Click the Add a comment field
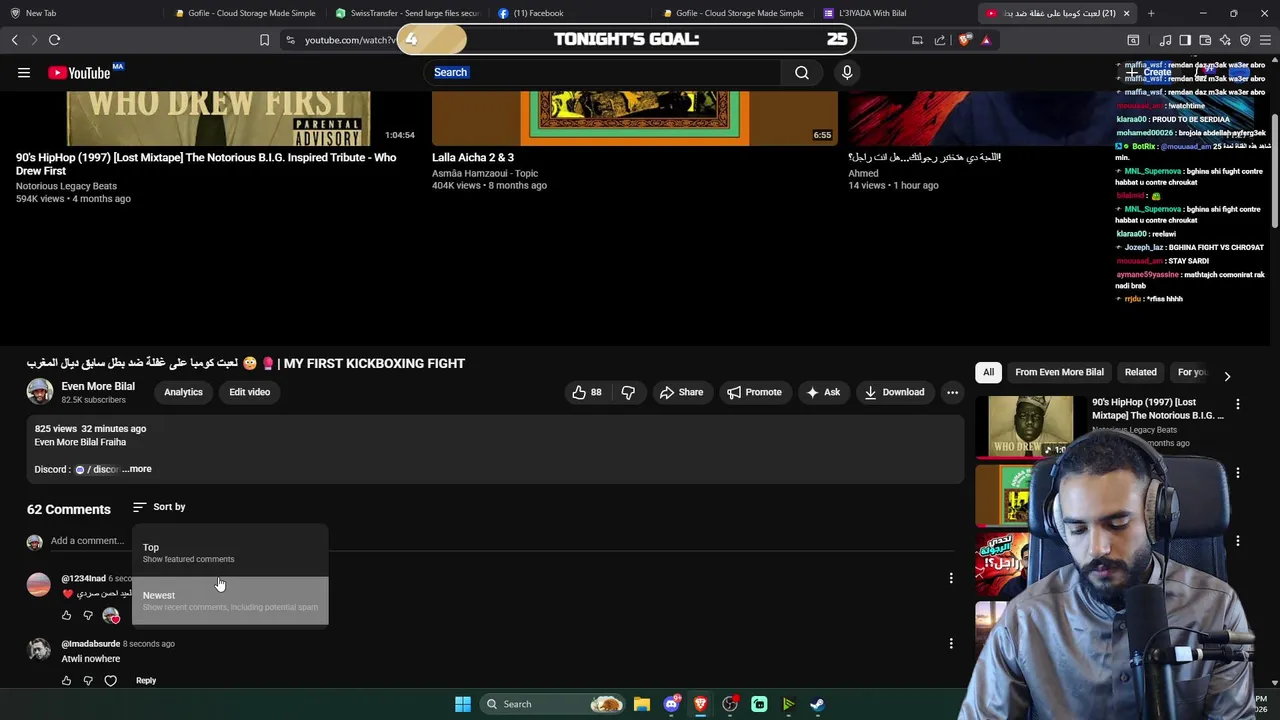The height and width of the screenshot is (720, 1280). coord(500,541)
